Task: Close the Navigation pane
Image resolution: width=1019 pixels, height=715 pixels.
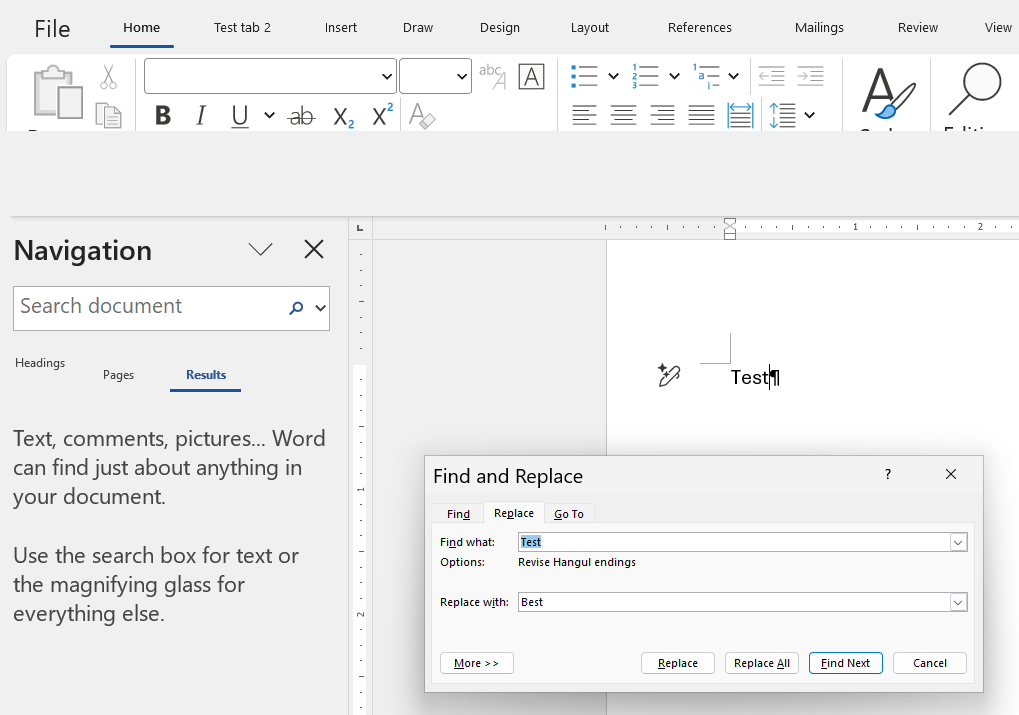Action: (x=314, y=250)
